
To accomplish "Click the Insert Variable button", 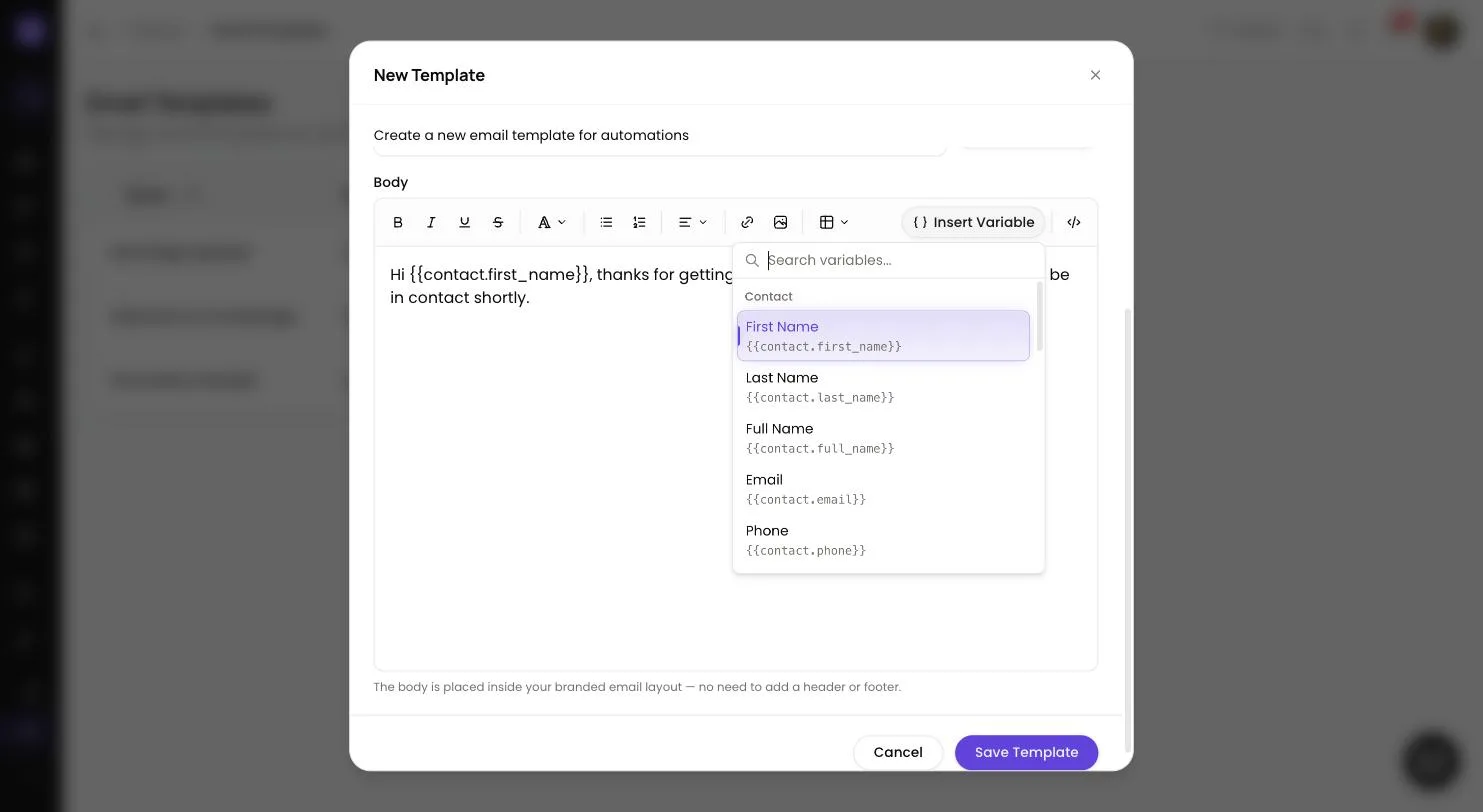I will tap(973, 222).
